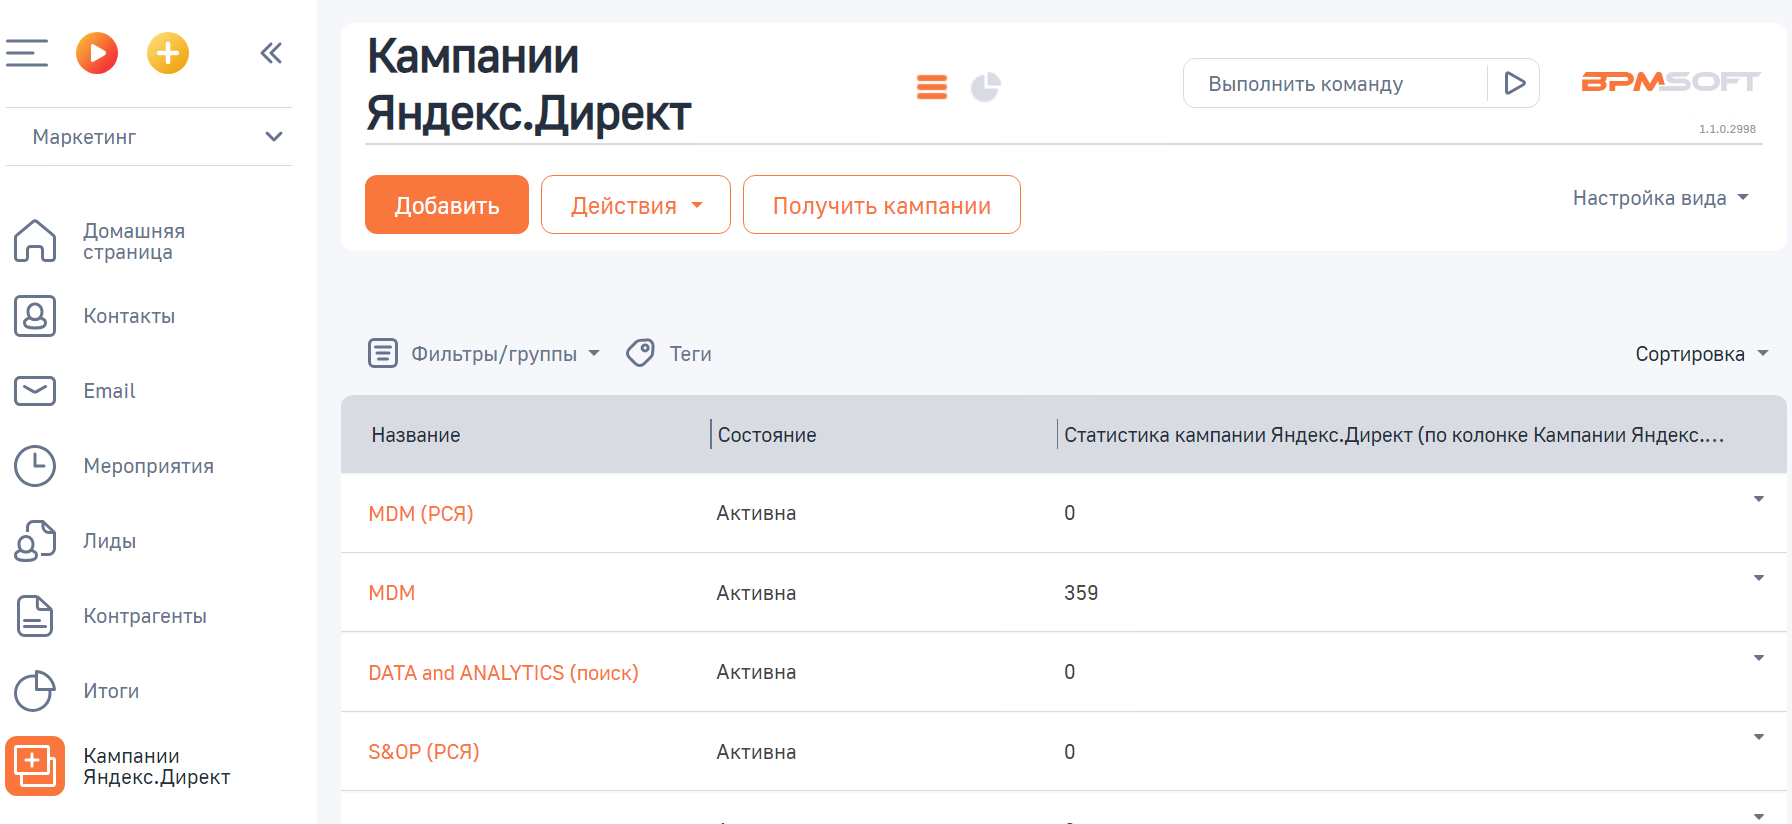Click the Теги label
Viewport: 1792px width, 824px height.
click(x=691, y=354)
